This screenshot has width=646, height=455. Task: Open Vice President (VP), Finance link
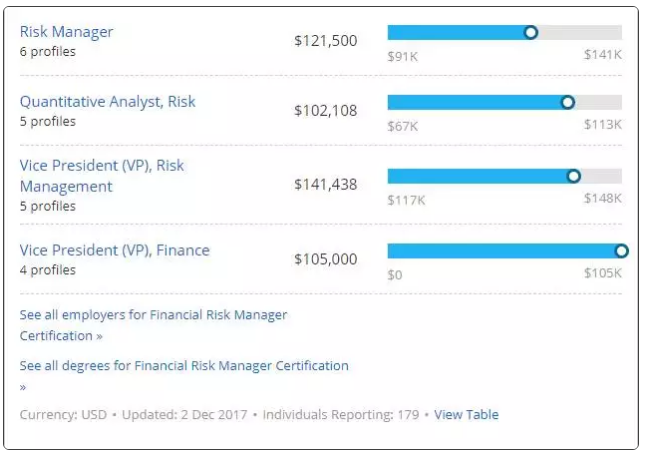point(114,250)
